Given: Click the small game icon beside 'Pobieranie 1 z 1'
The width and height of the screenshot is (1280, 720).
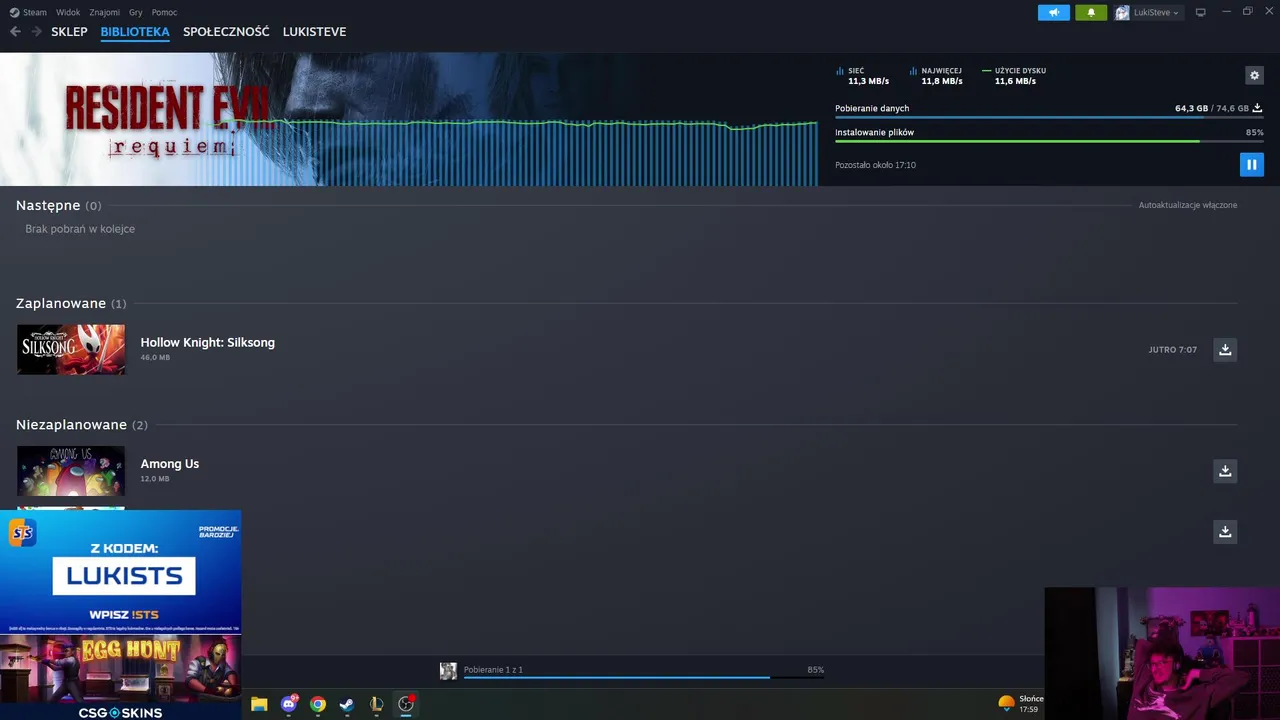Looking at the screenshot, I should [448, 671].
